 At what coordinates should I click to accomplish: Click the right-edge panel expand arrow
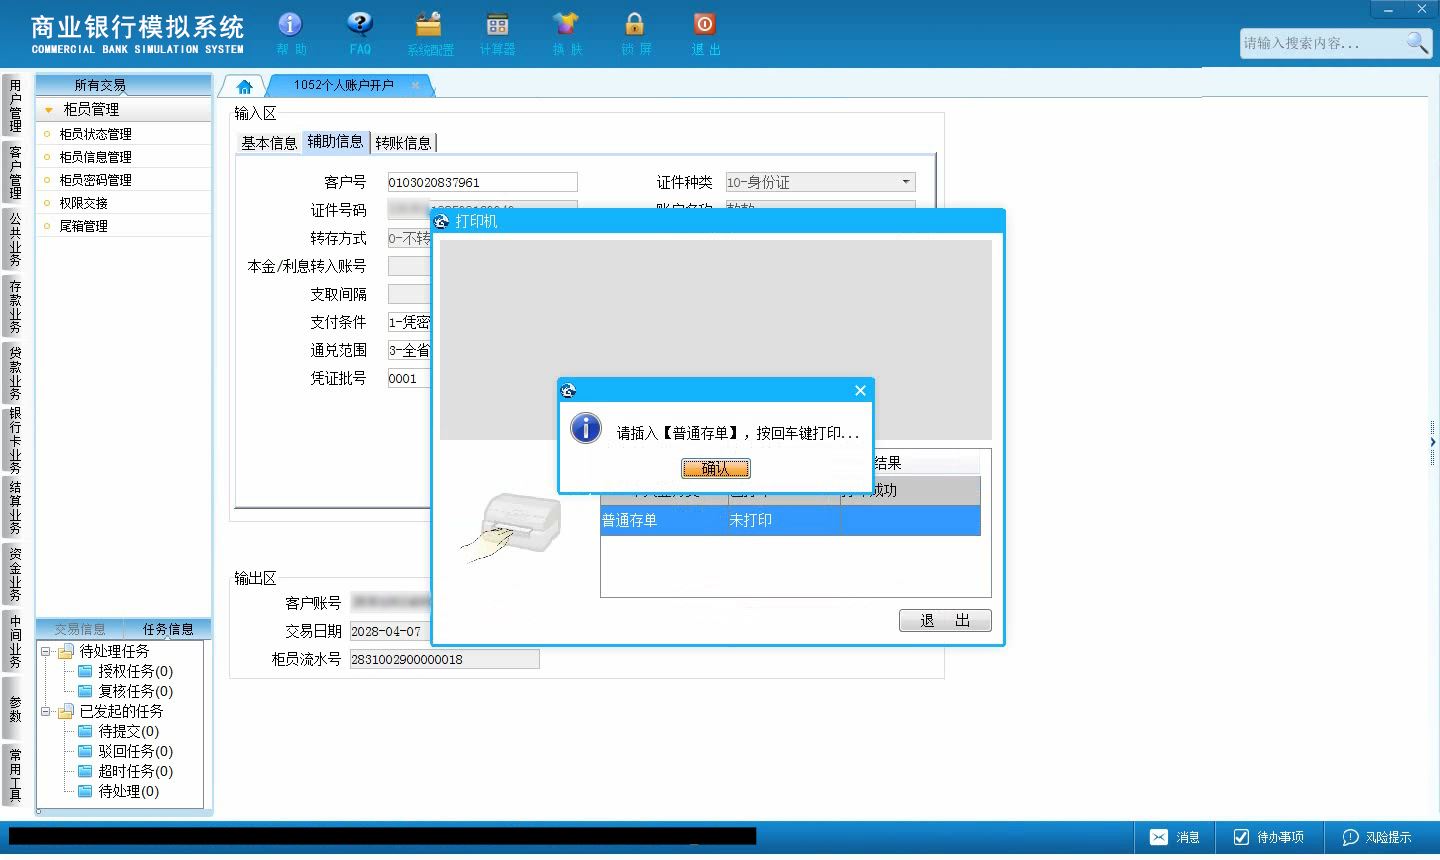click(x=1433, y=442)
